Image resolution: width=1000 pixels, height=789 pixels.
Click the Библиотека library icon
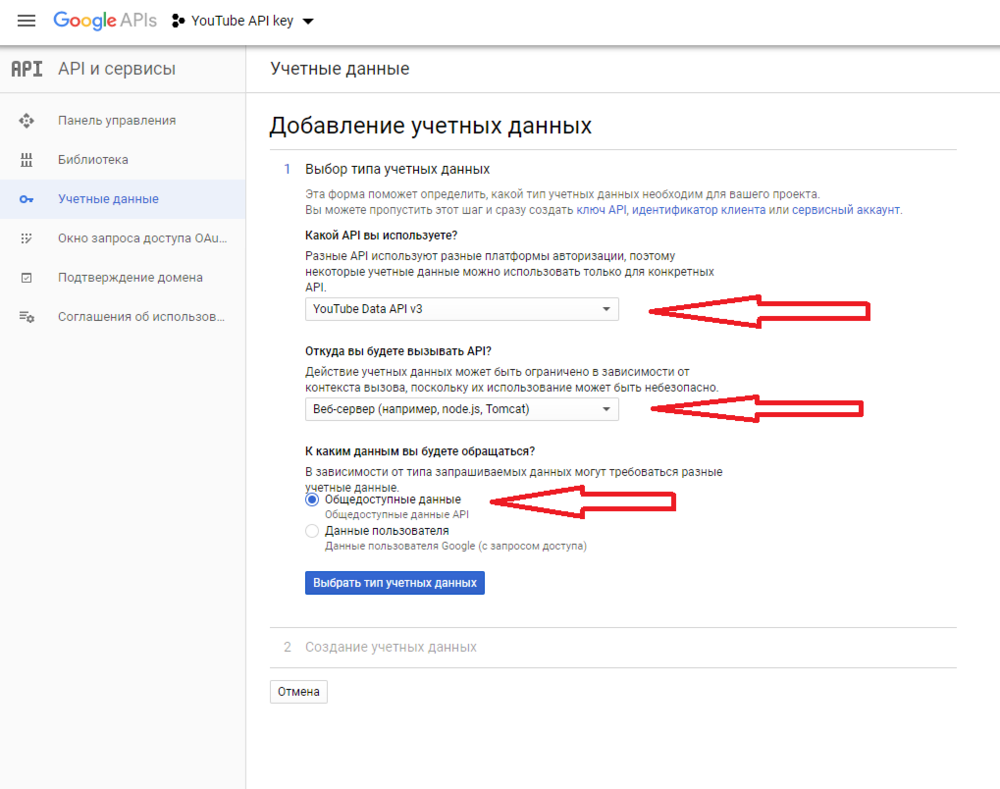27,160
